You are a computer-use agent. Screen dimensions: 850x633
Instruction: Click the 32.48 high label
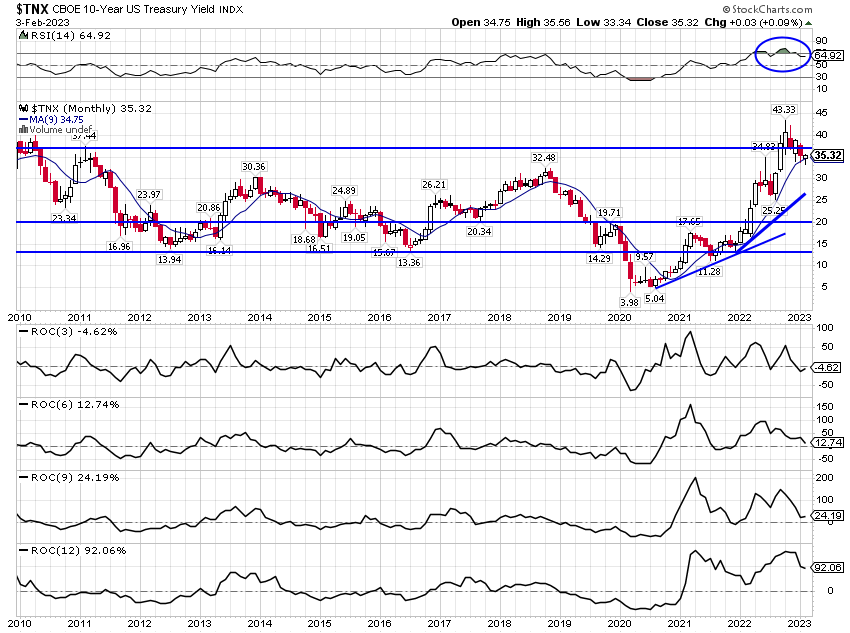tap(544, 158)
